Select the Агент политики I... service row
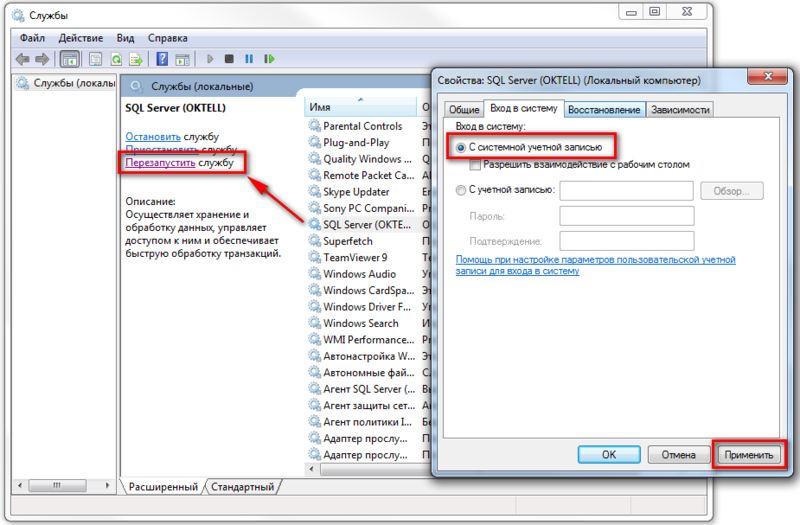 point(369,421)
